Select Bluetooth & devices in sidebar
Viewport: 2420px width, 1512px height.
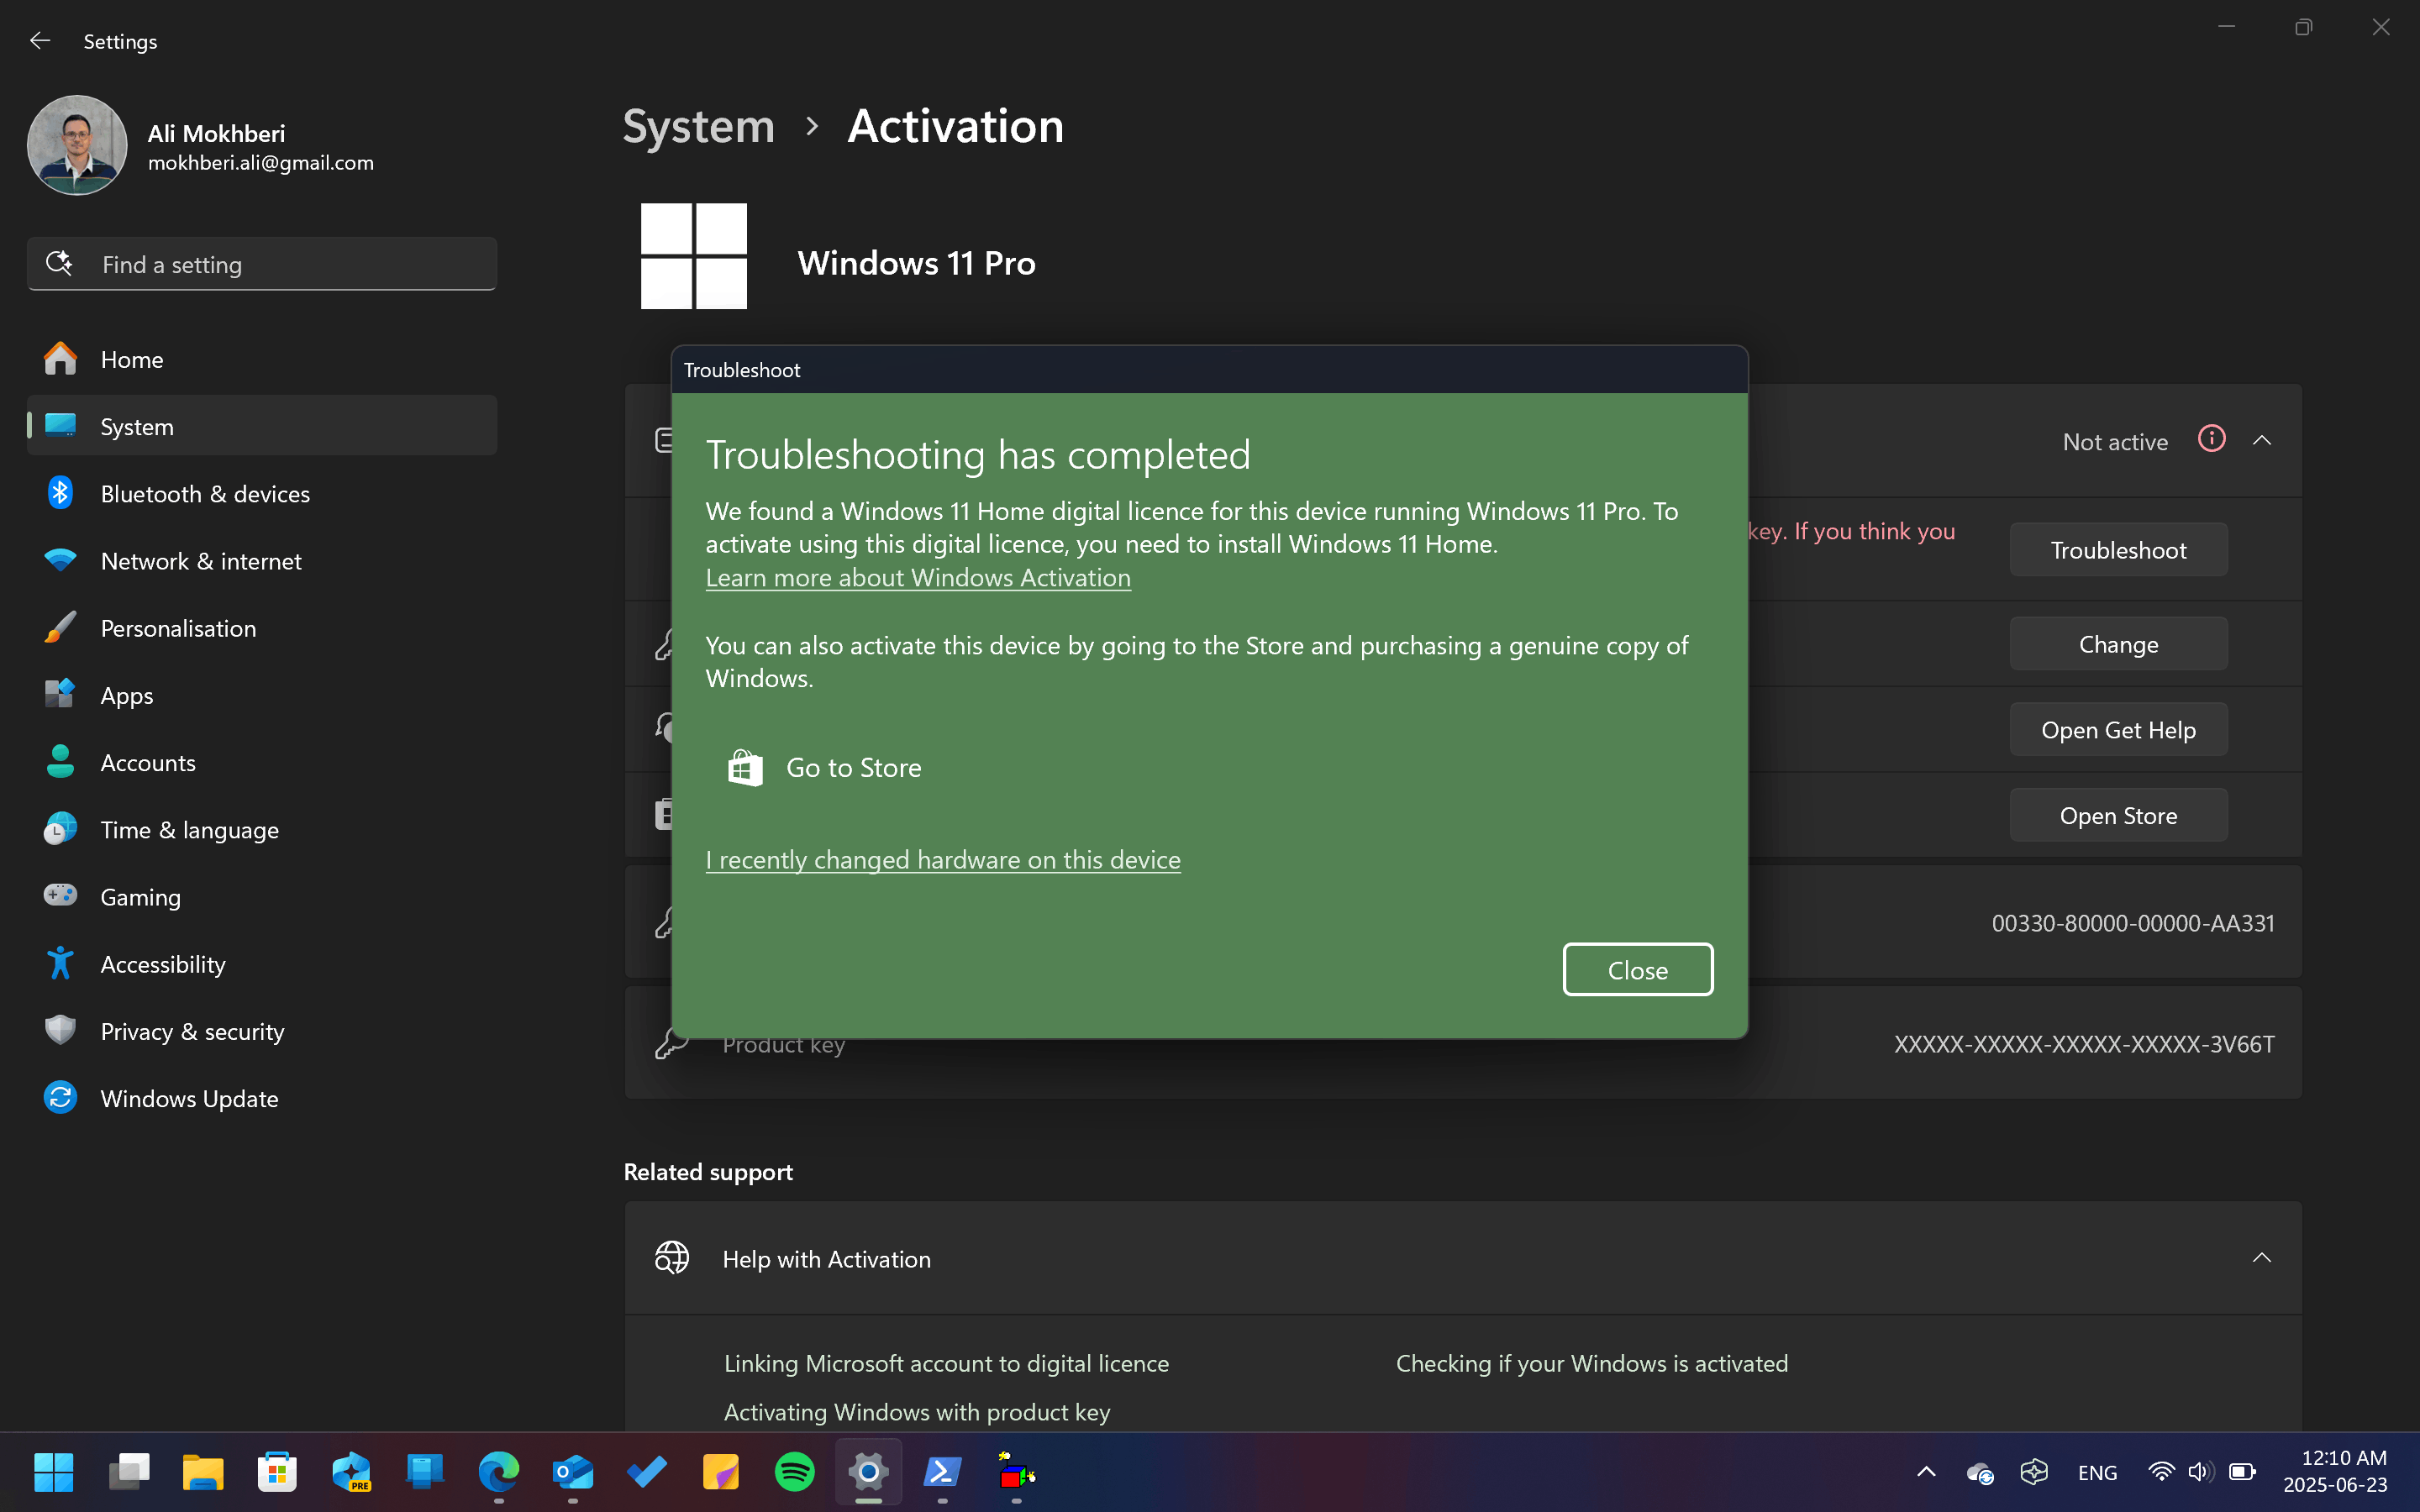pos(262,493)
